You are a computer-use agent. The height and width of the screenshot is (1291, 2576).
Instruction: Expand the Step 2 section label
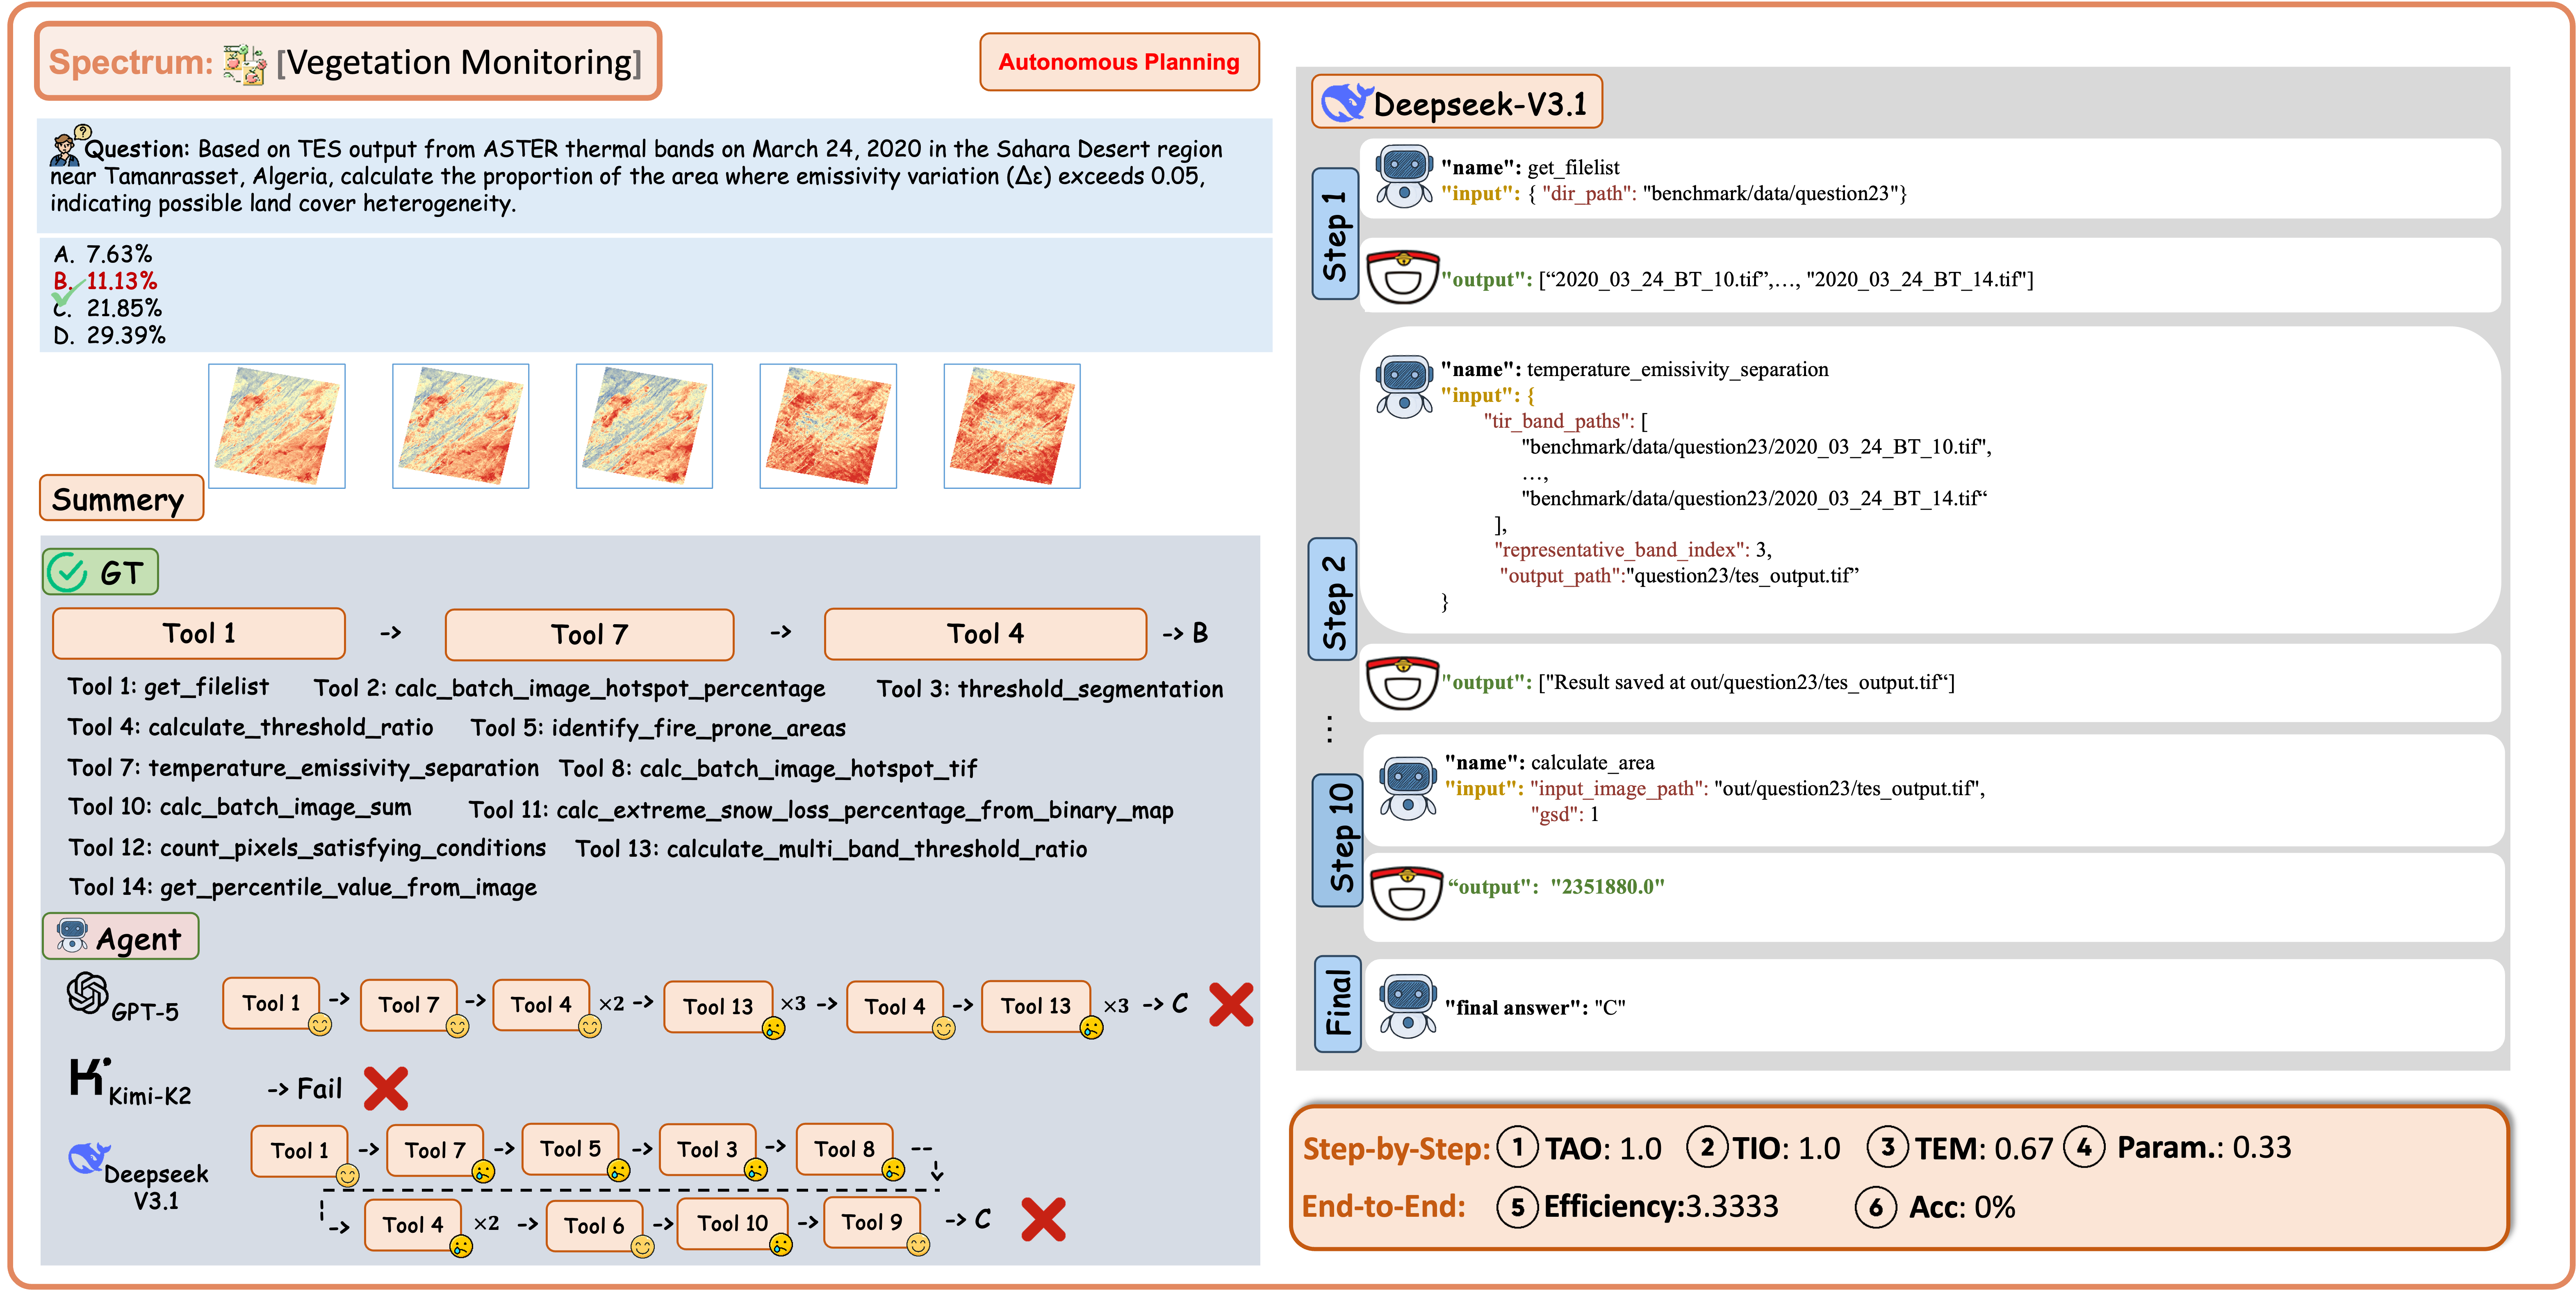click(x=1333, y=599)
